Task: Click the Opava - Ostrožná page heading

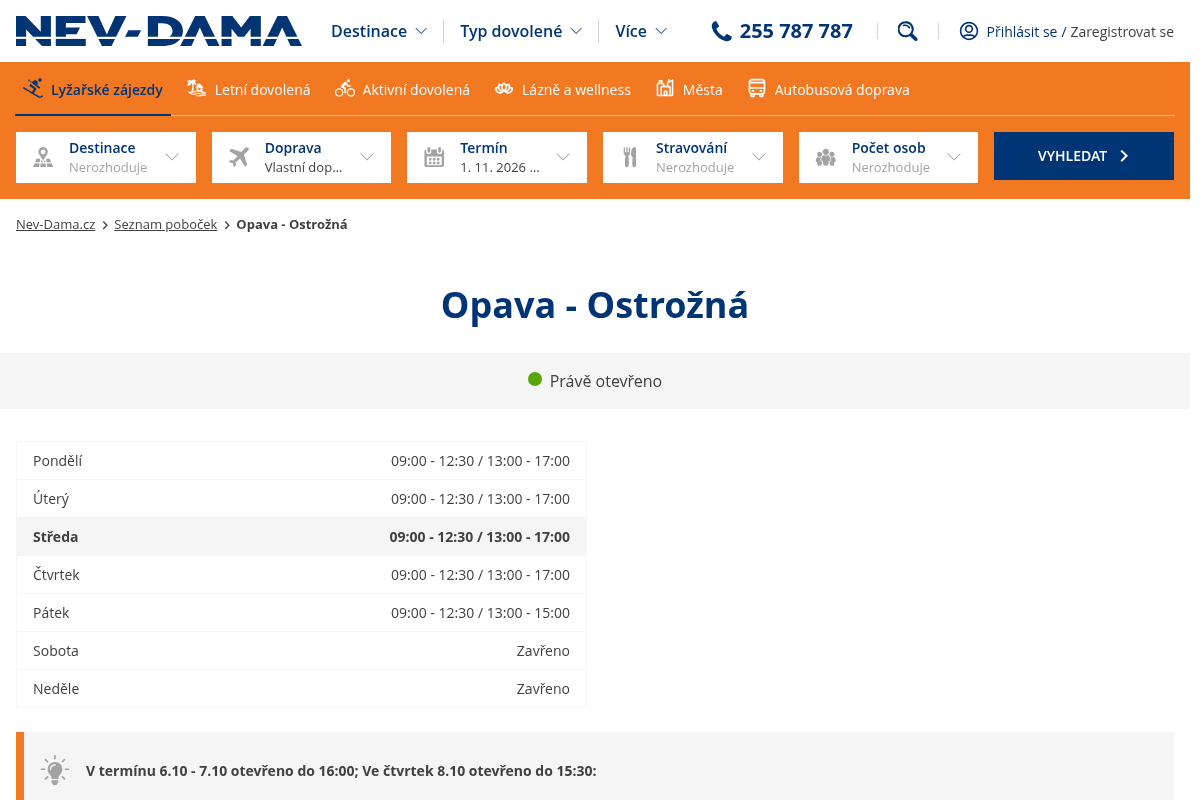Action: 595,305
